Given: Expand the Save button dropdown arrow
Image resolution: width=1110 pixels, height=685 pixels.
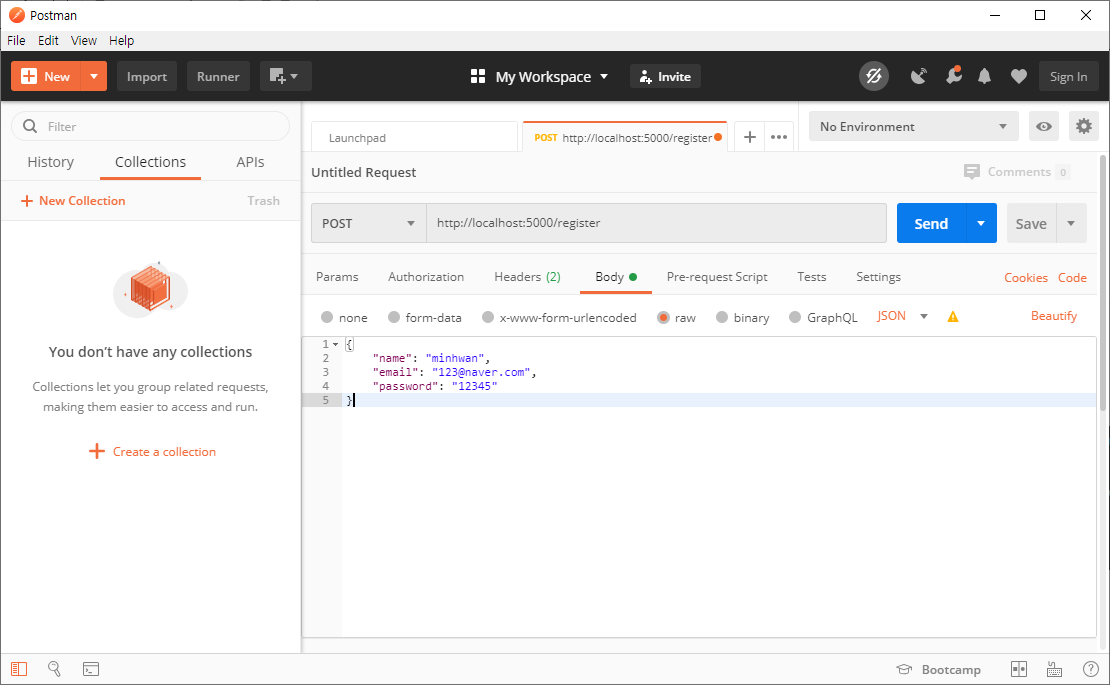Looking at the screenshot, I should 1071,224.
